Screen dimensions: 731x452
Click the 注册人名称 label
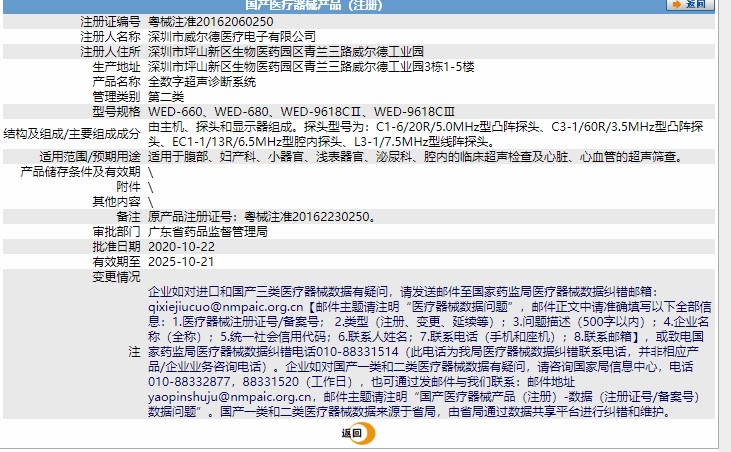(x=110, y=37)
